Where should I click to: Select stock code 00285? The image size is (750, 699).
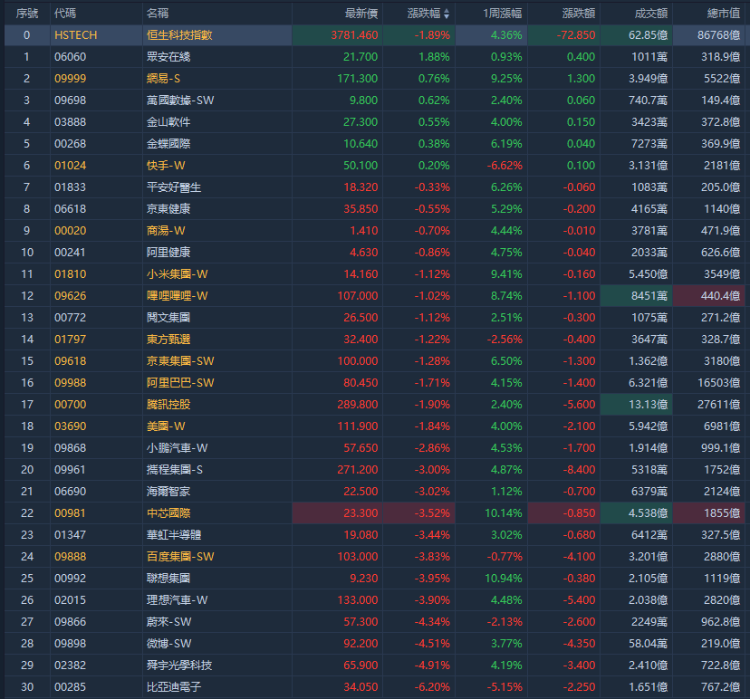click(x=70, y=687)
